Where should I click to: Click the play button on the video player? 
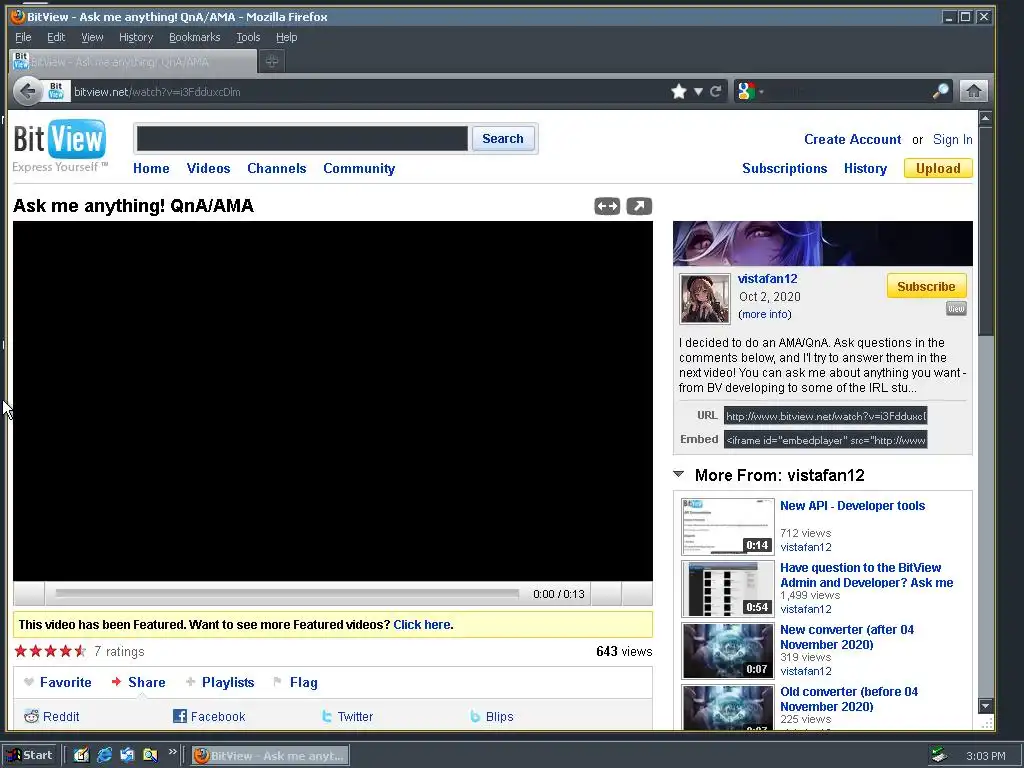pos(29,594)
